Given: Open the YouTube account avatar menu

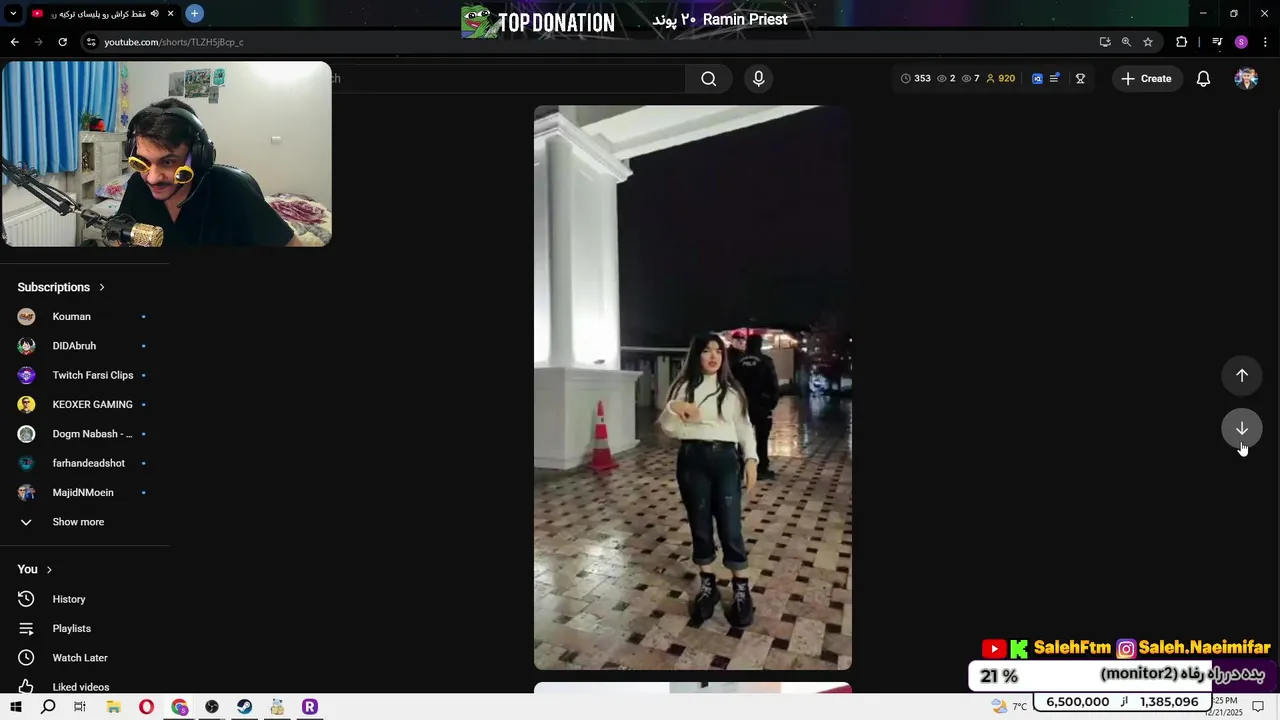Looking at the screenshot, I should click(x=1246, y=79).
